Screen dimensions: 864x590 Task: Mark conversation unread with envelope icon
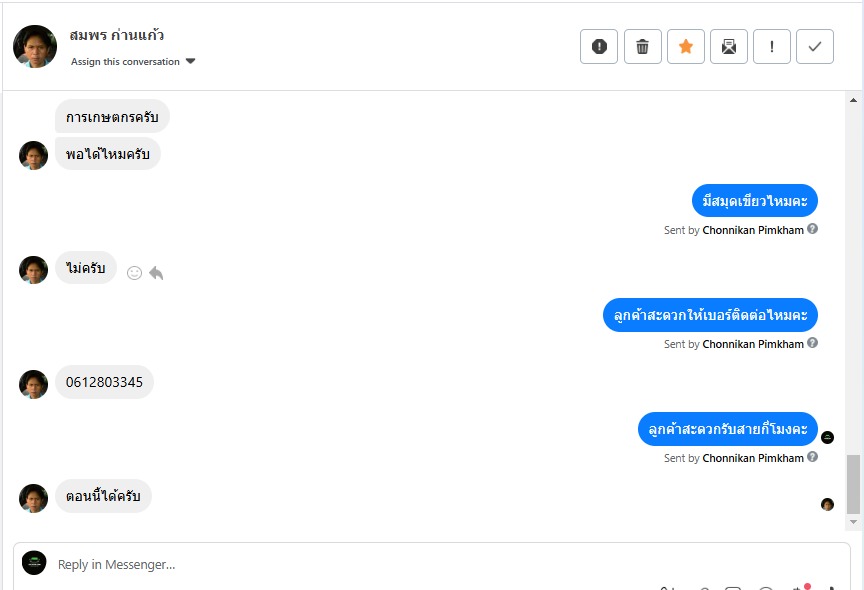pos(729,47)
